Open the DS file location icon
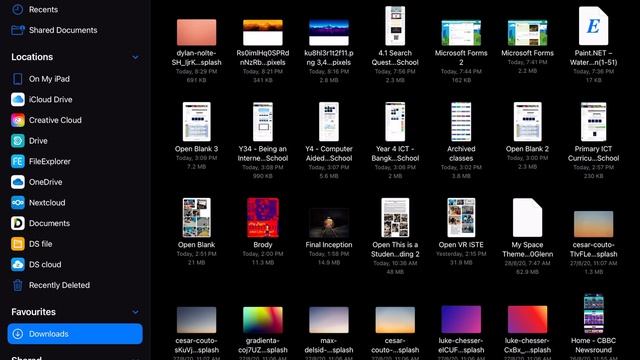This screenshot has width=640, height=360. pos(18,244)
